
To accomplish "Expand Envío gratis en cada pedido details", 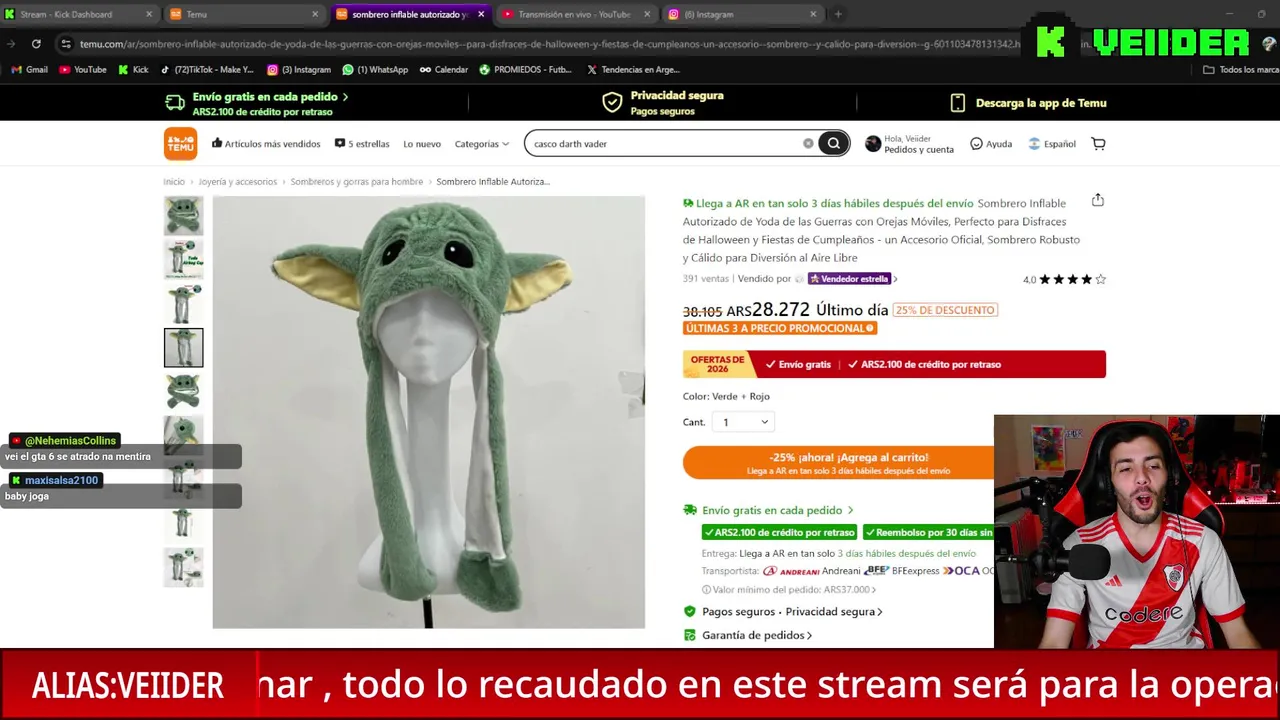I will pyautogui.click(x=769, y=510).
